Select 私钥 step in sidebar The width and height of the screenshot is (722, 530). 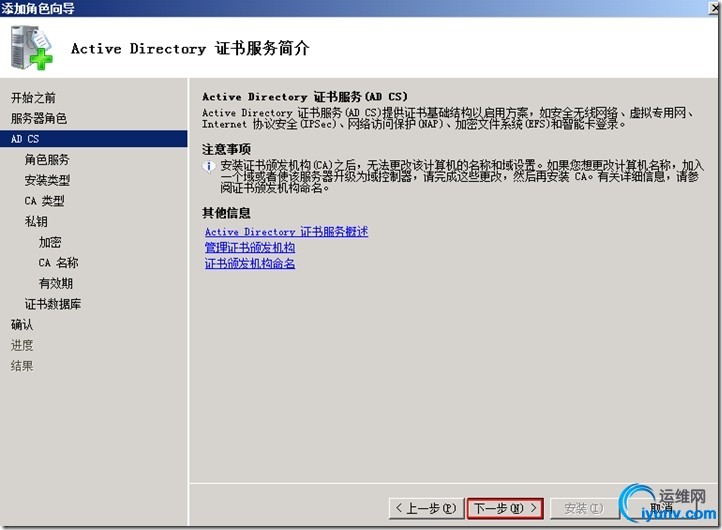(x=36, y=221)
